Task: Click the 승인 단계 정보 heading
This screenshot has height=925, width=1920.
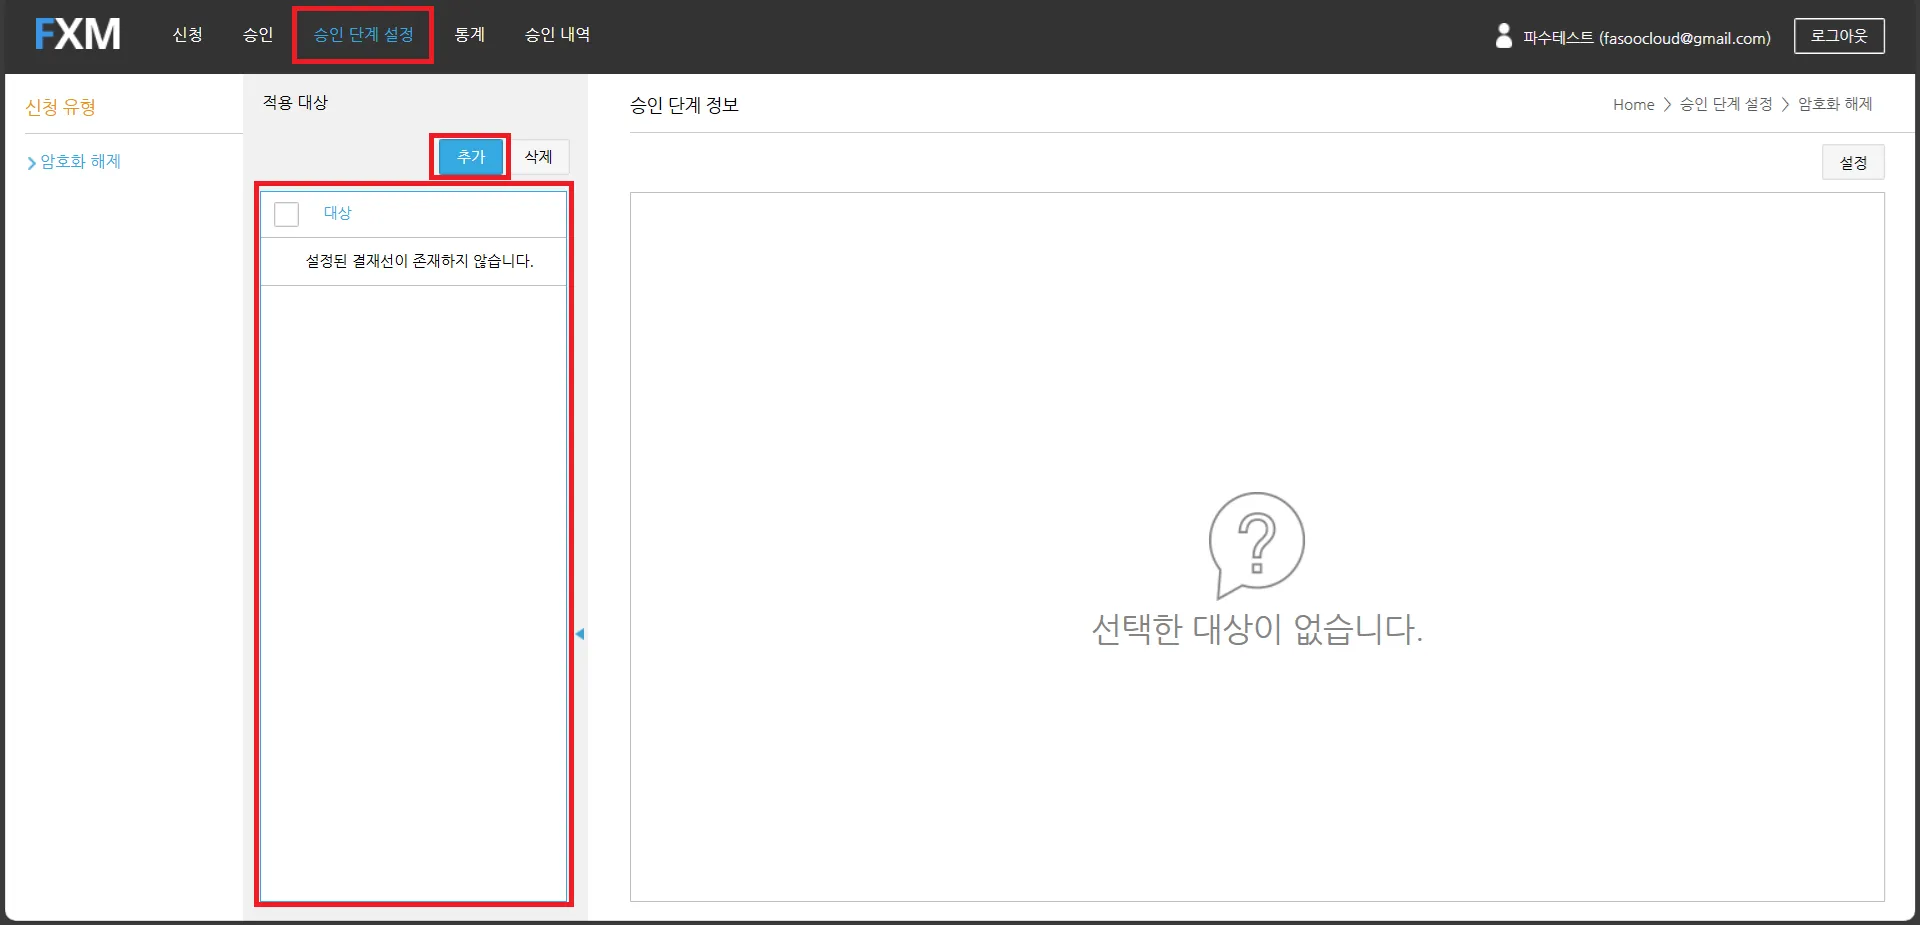Action: (684, 105)
